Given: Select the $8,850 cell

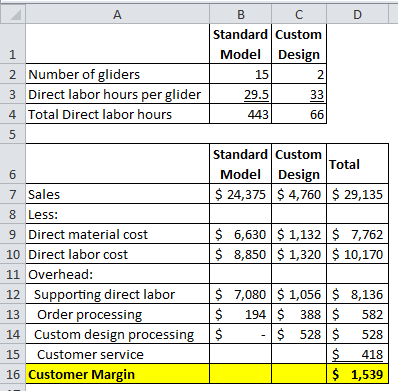Looking at the screenshot, I should click(240, 254).
